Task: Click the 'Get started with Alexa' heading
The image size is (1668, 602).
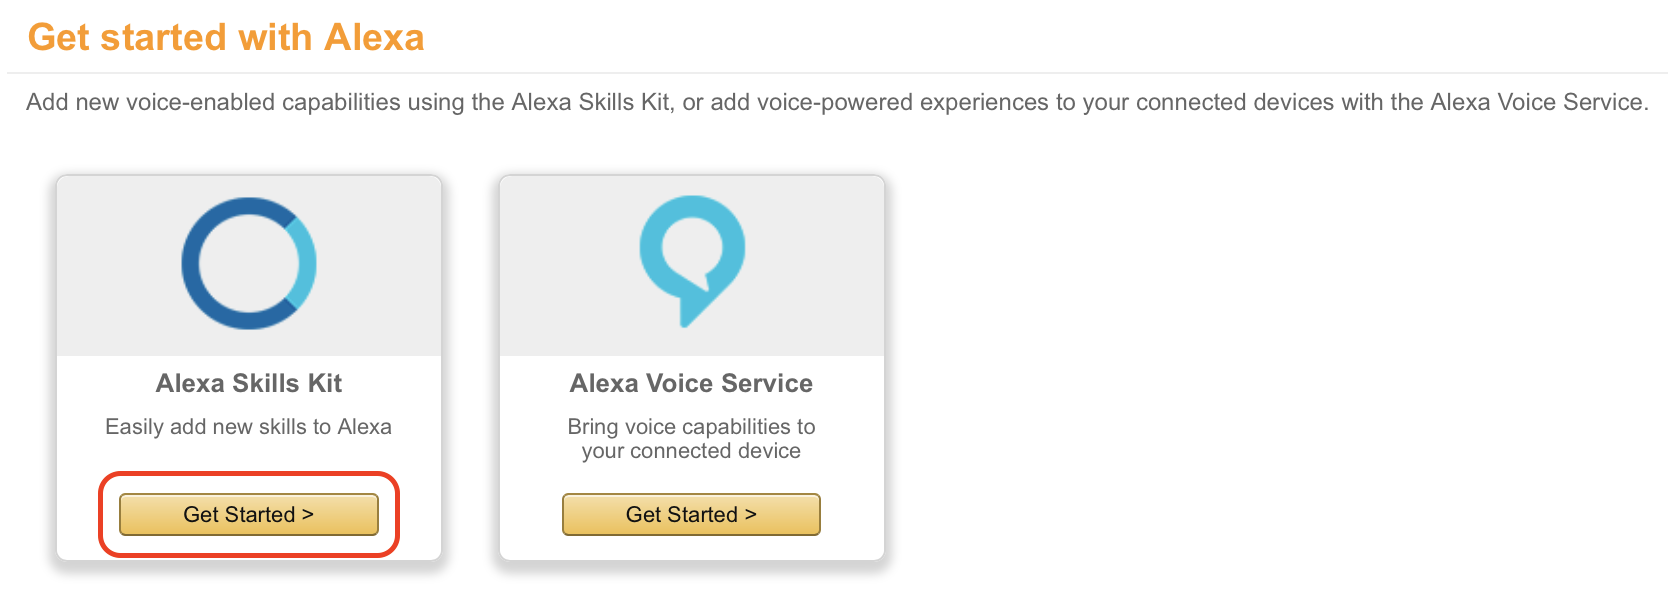Action: coord(226,37)
